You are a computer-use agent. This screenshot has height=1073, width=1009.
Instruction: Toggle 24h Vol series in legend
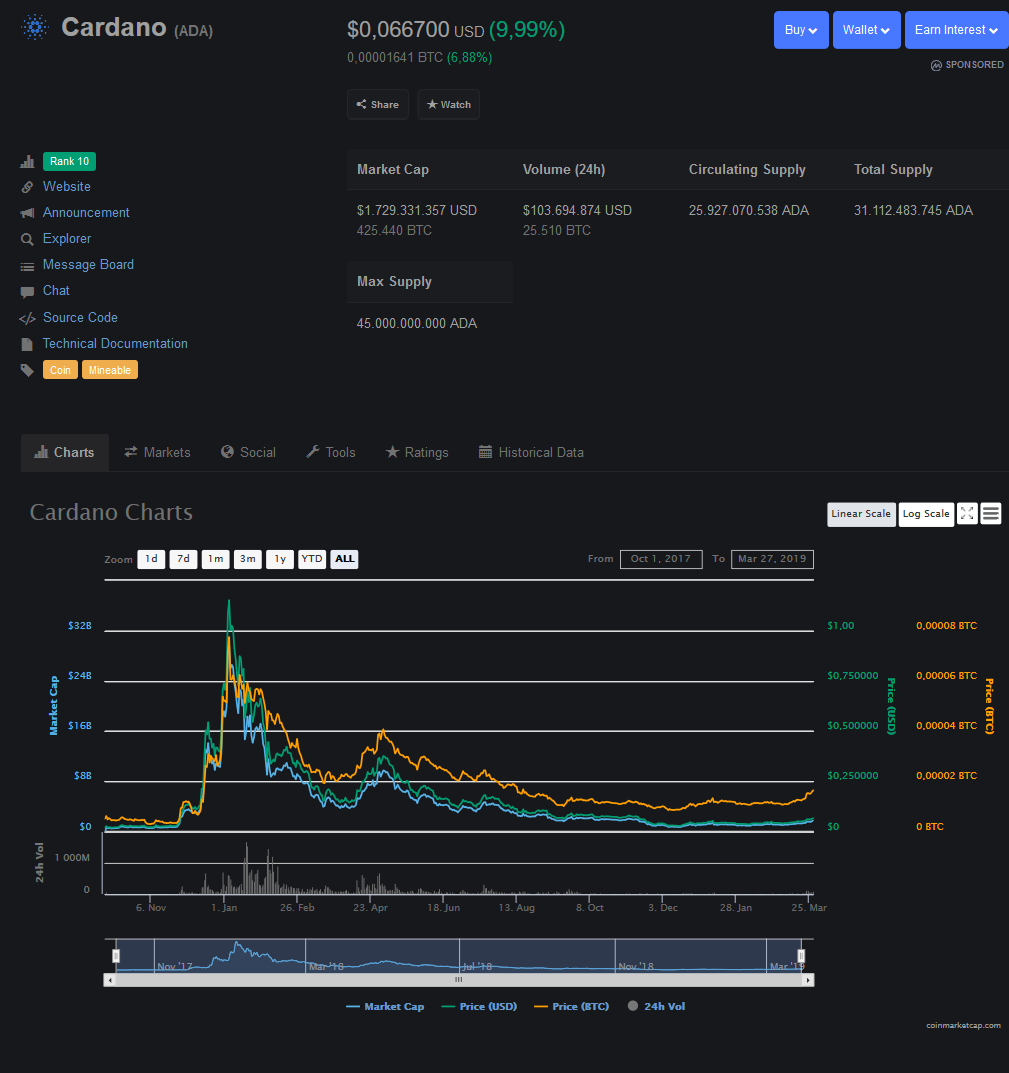[656, 1007]
